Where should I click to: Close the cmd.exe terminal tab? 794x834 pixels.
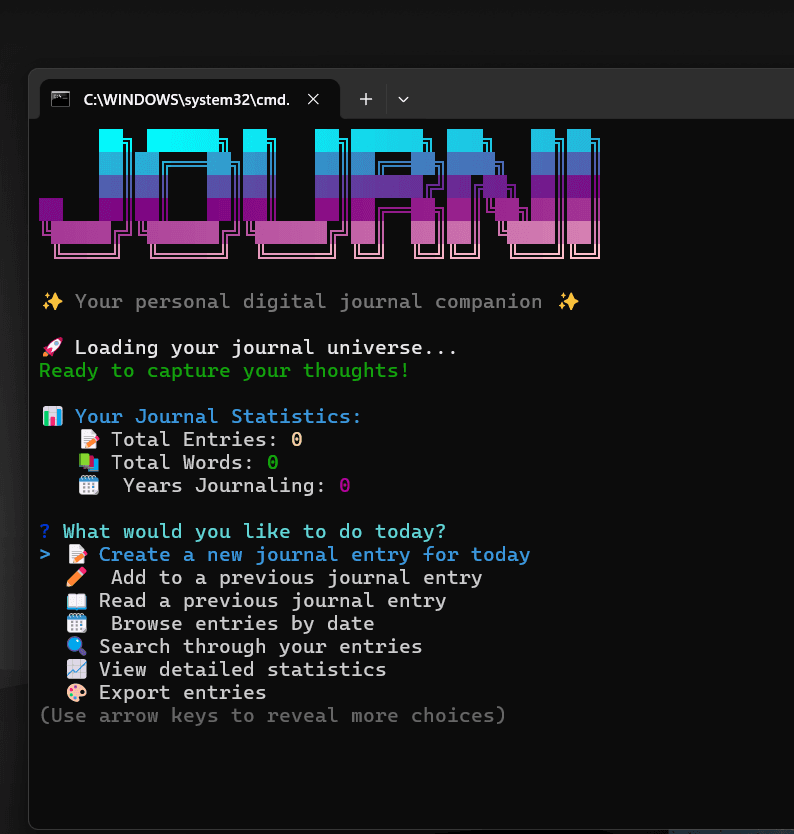coord(313,99)
